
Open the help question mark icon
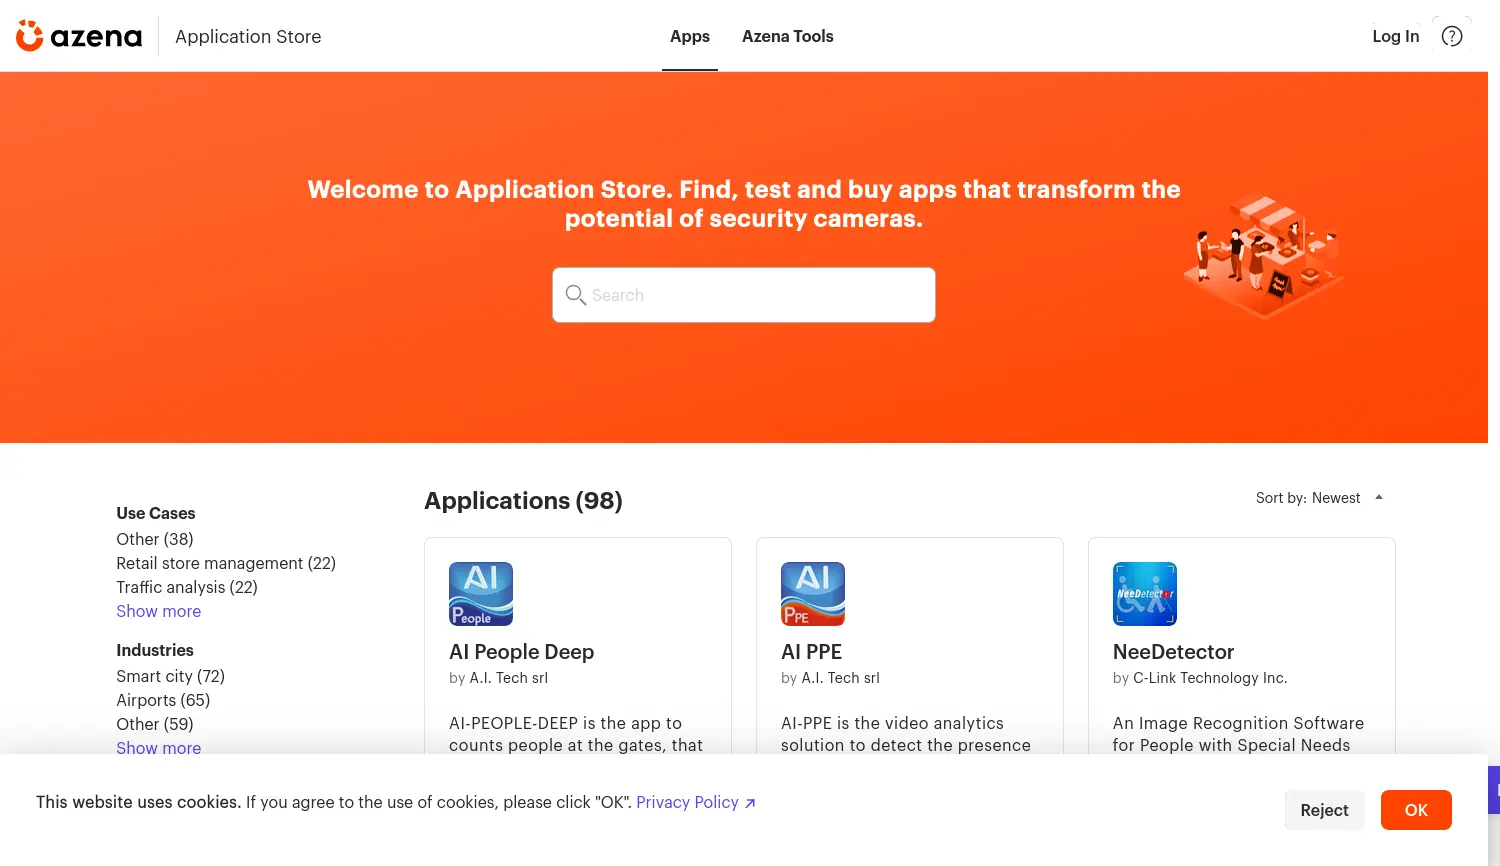pos(1451,36)
